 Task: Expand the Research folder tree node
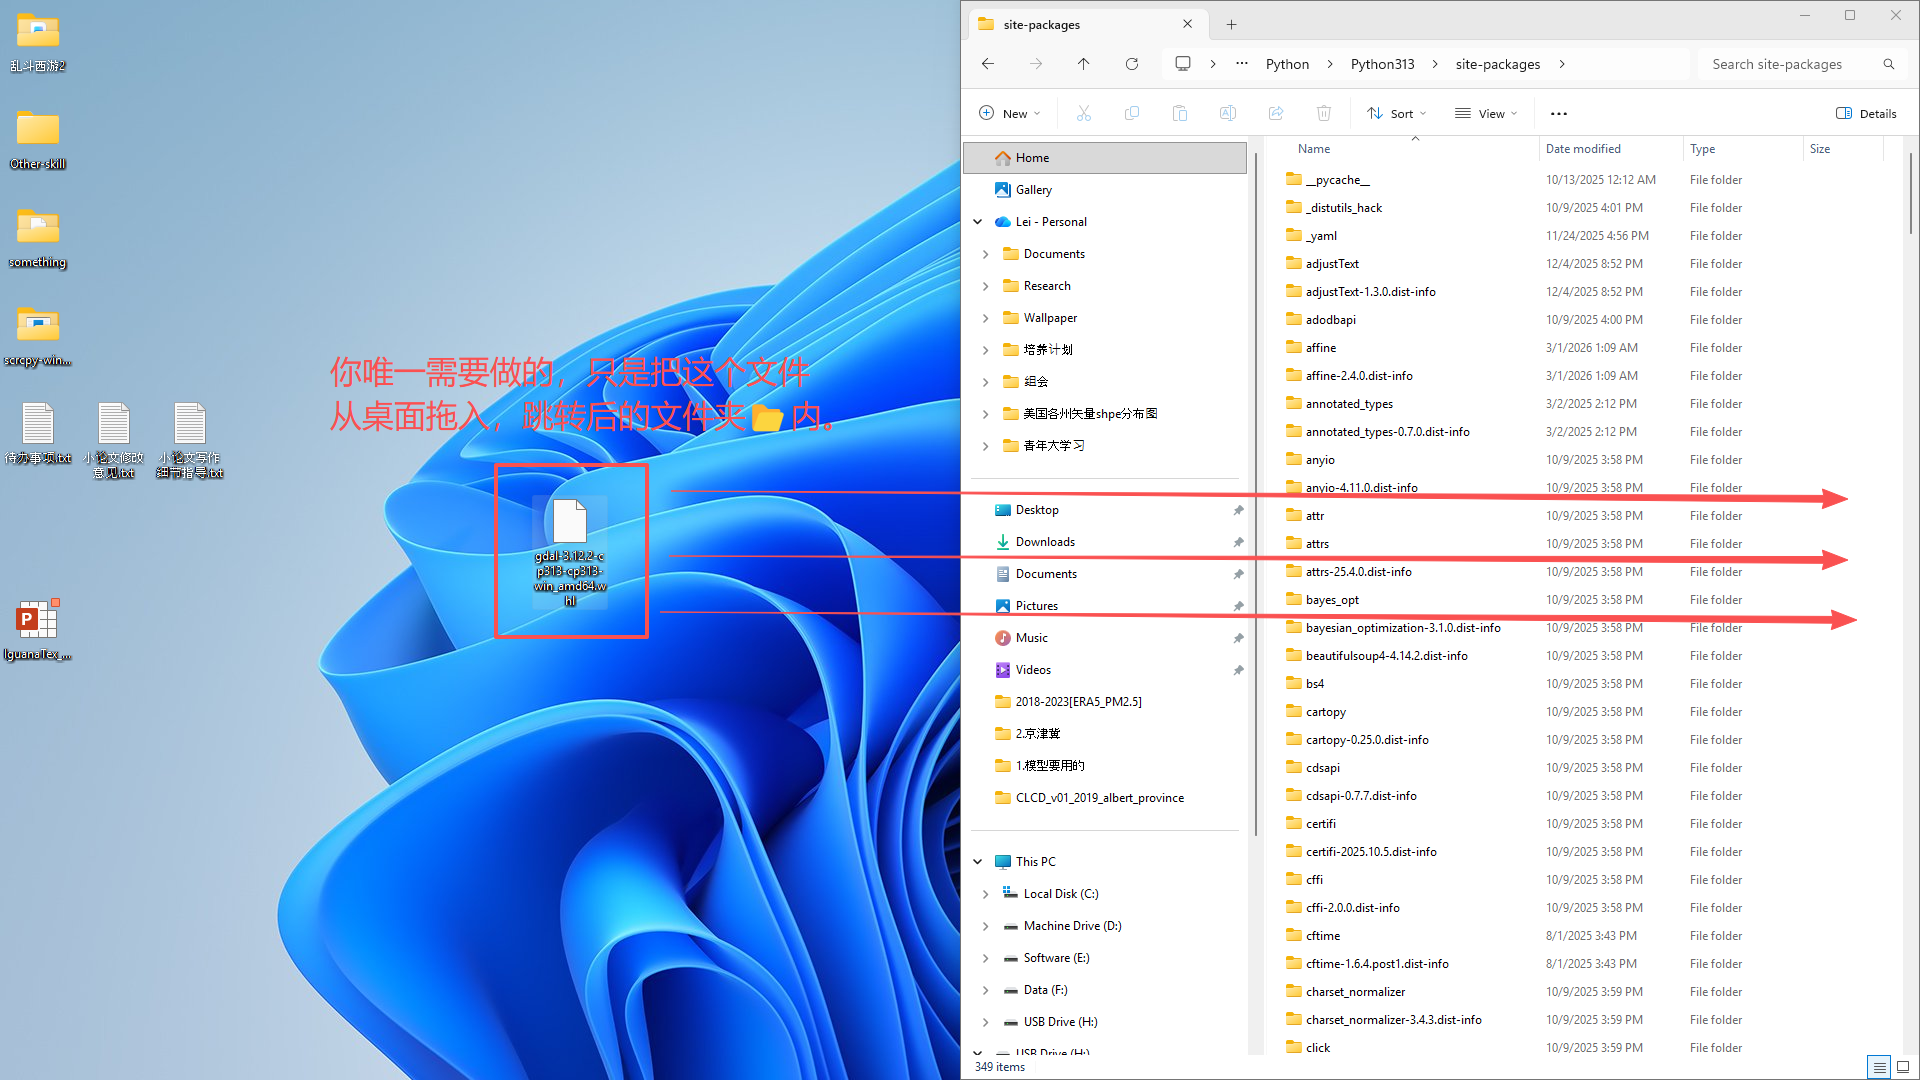(x=985, y=286)
